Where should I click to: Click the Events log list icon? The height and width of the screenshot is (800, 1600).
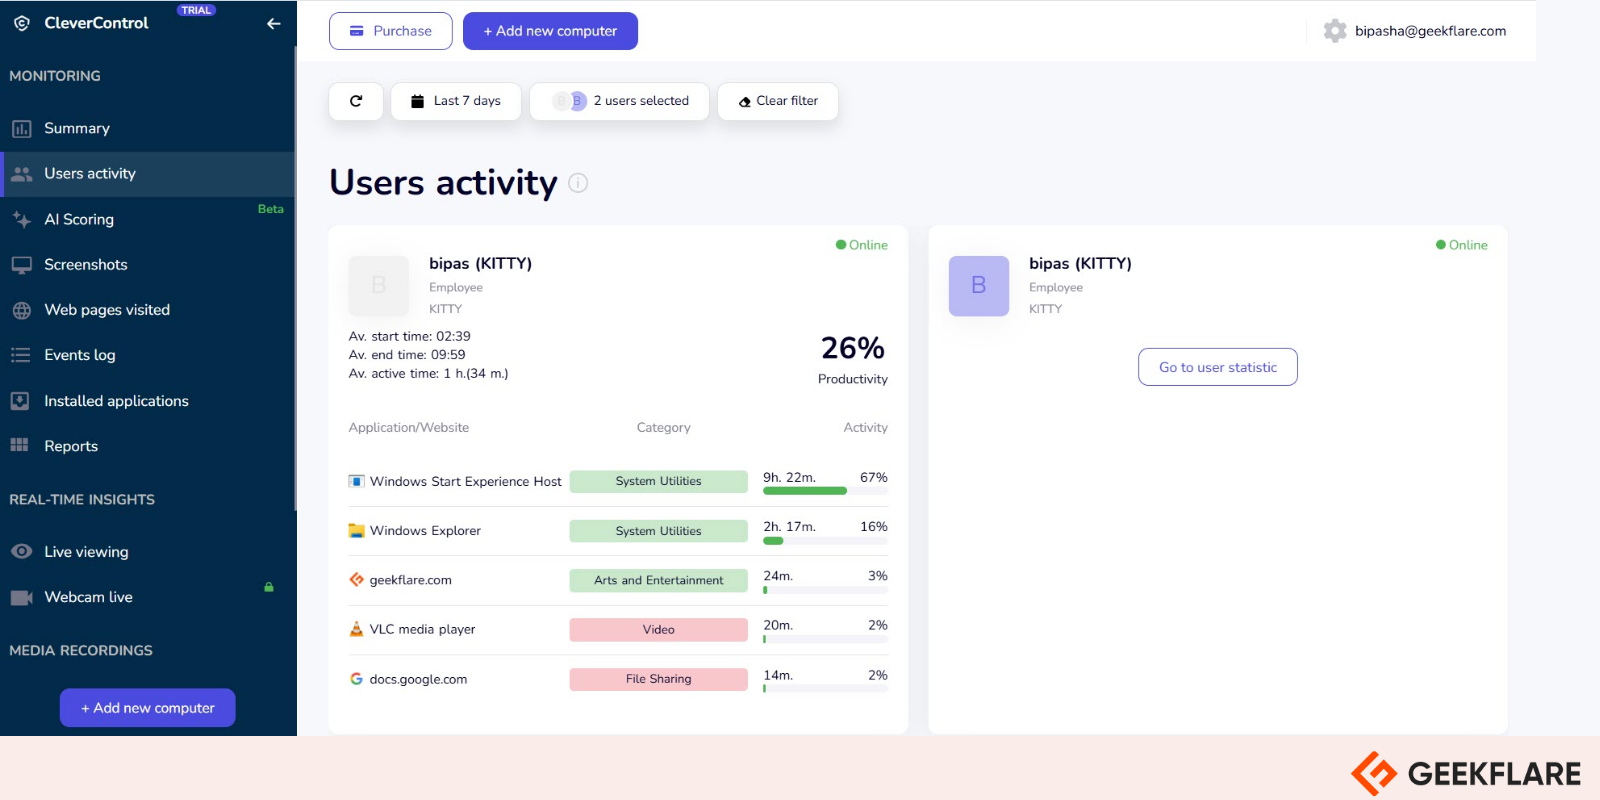(21, 355)
